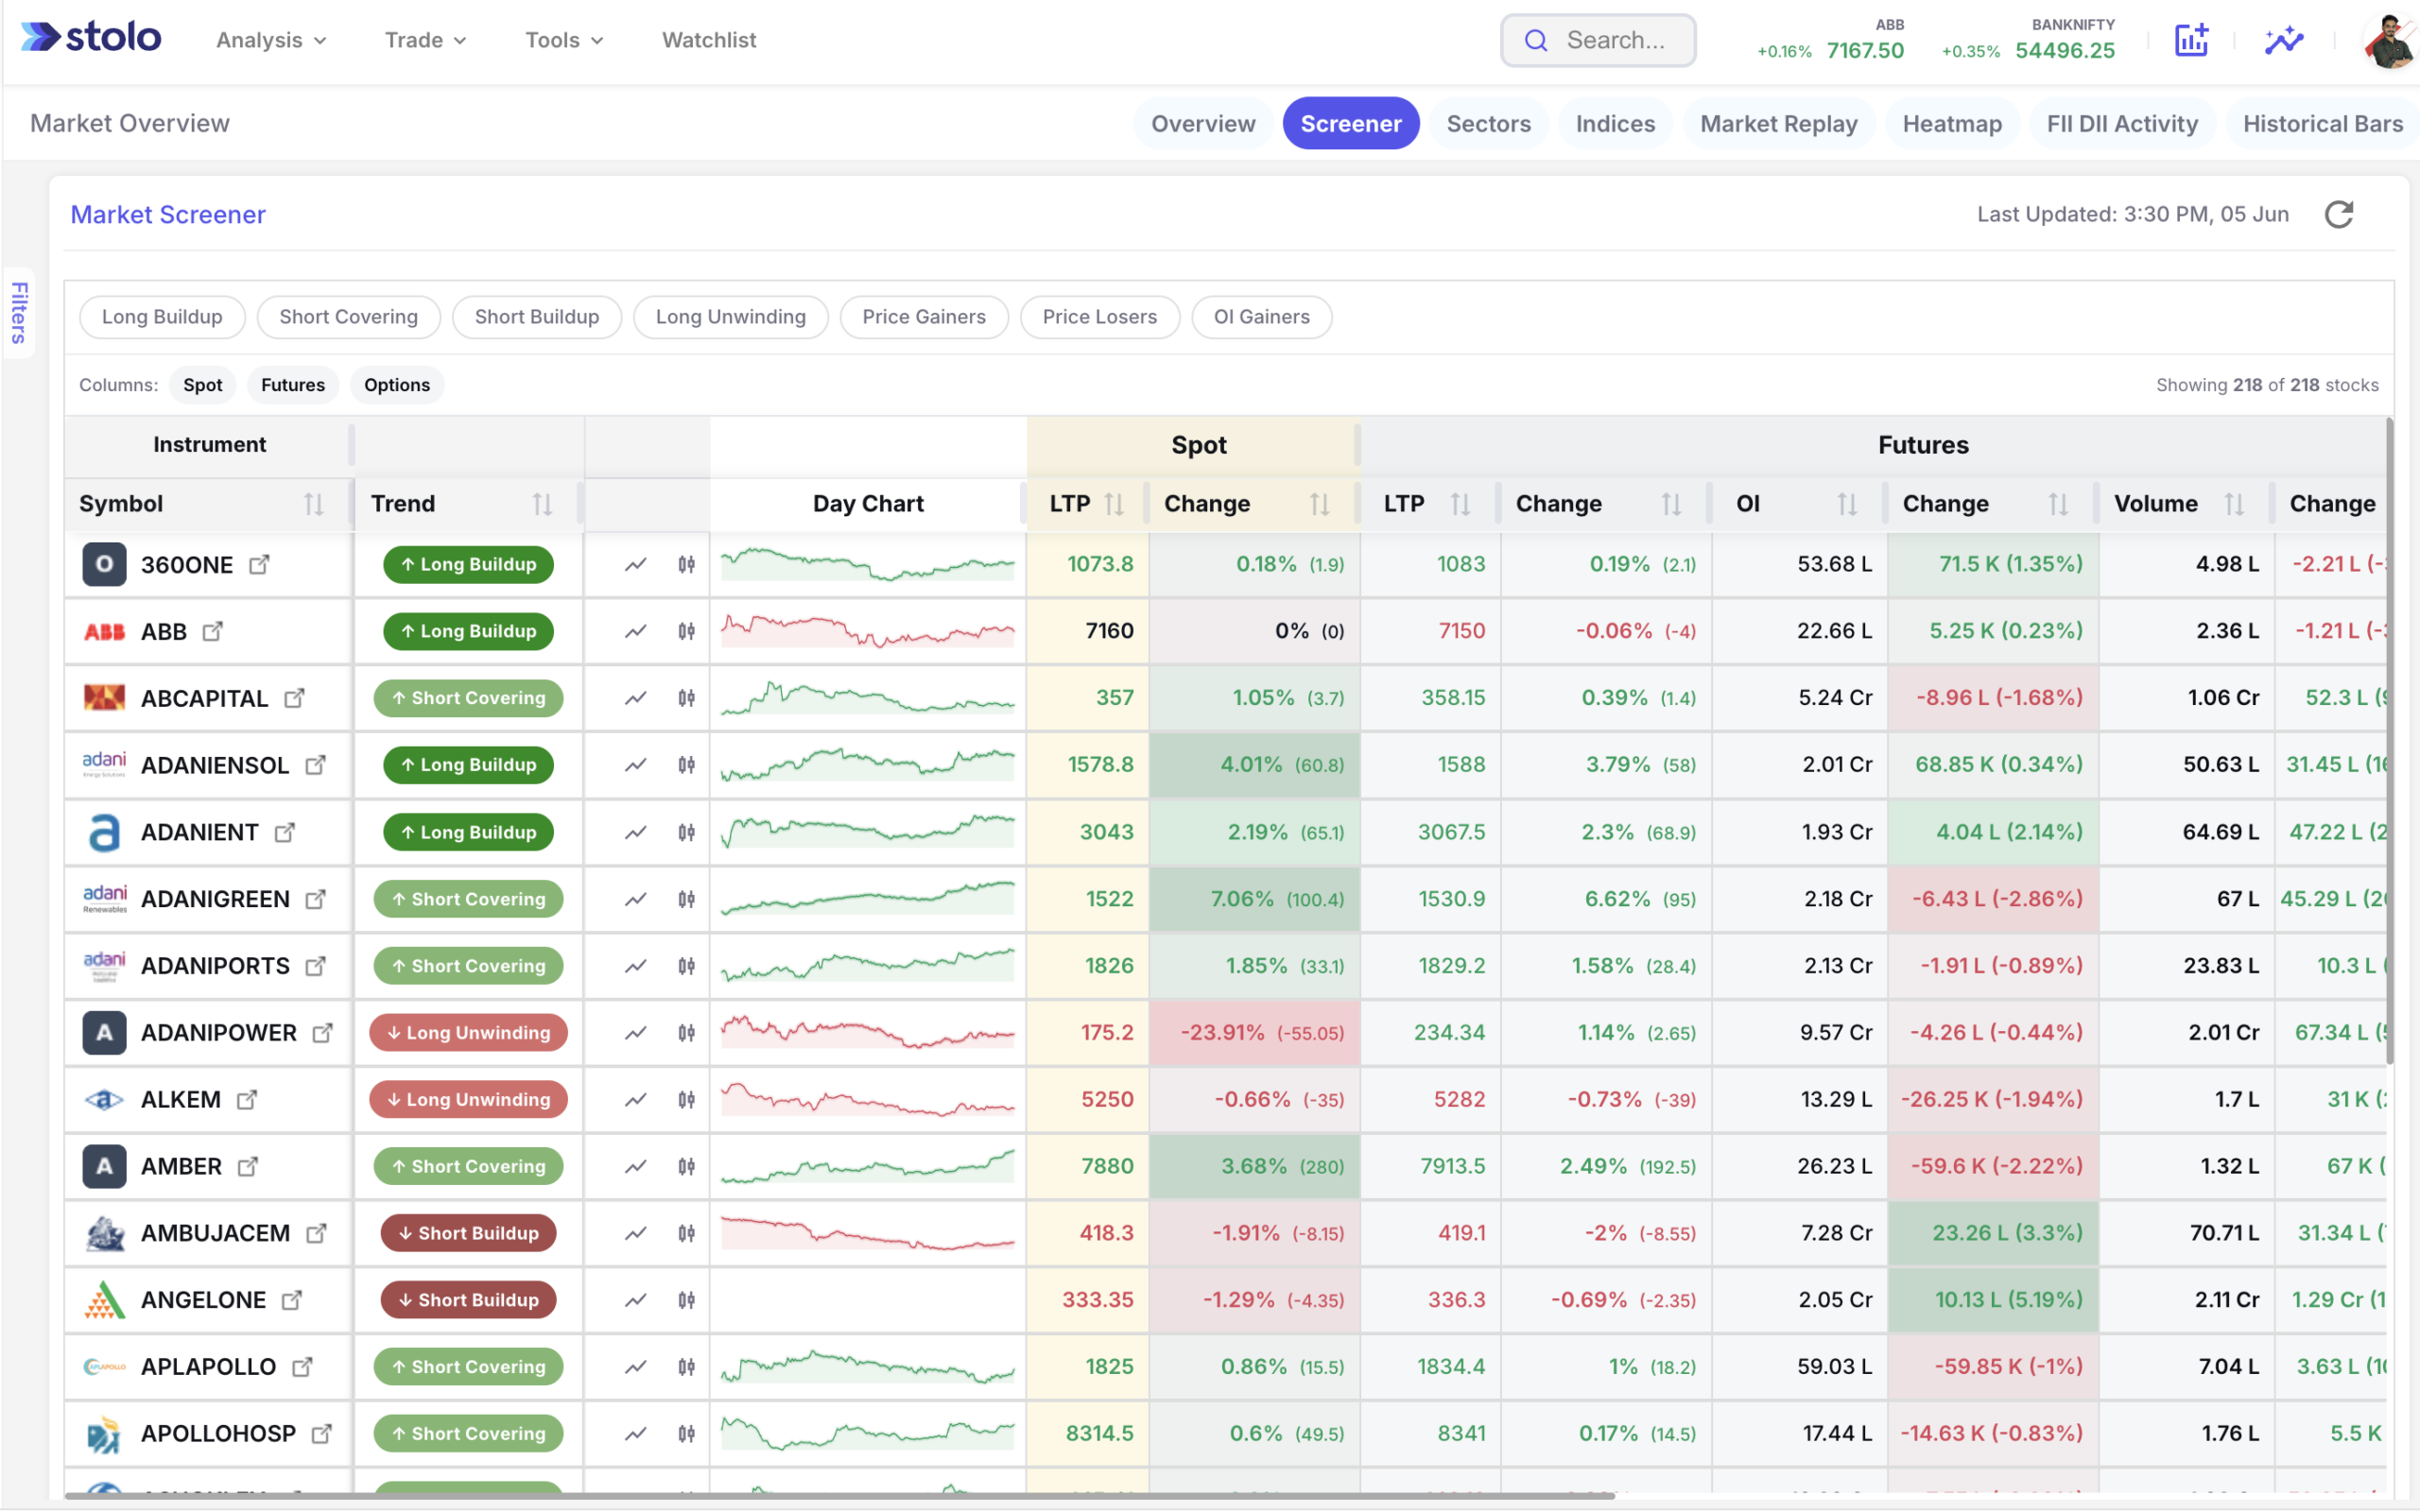Toggle Short Buildup filter chip
Viewport: 2420px width, 1512px height.
click(x=537, y=317)
